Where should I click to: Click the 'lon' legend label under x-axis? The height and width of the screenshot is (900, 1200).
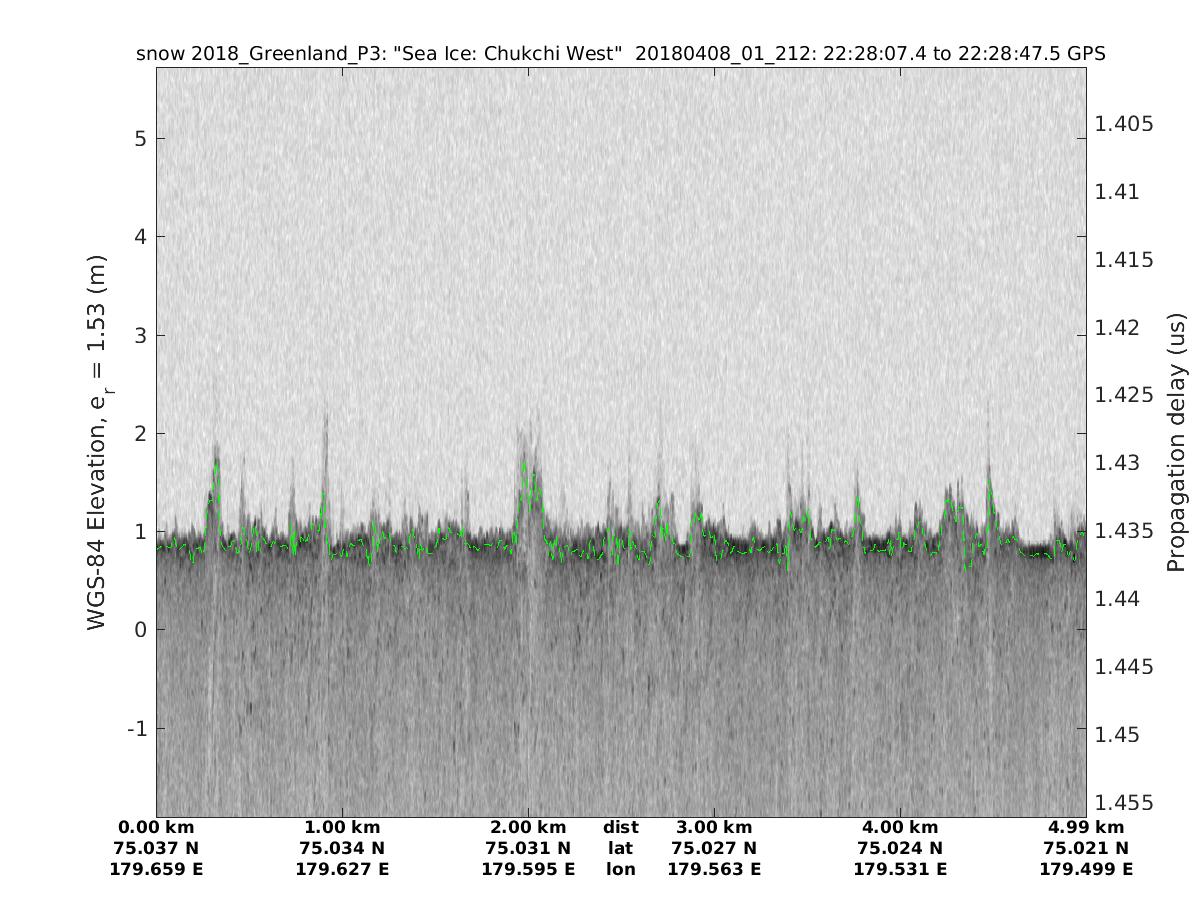pyautogui.click(x=620, y=869)
